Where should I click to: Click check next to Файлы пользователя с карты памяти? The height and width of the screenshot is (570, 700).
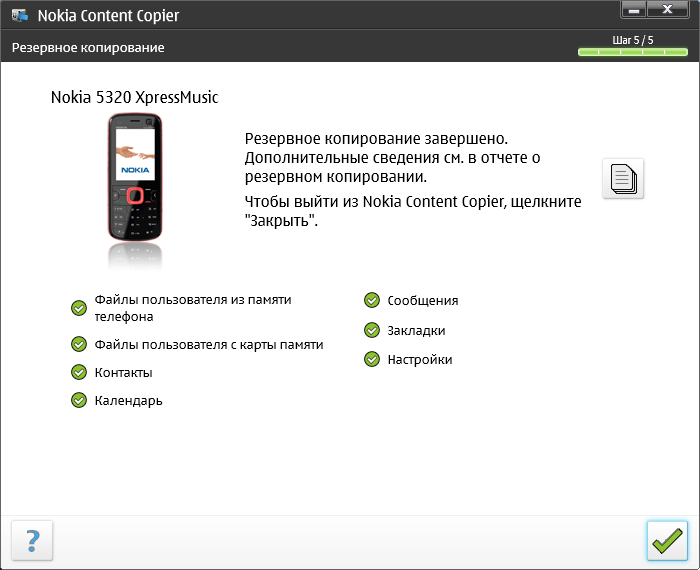(x=79, y=344)
